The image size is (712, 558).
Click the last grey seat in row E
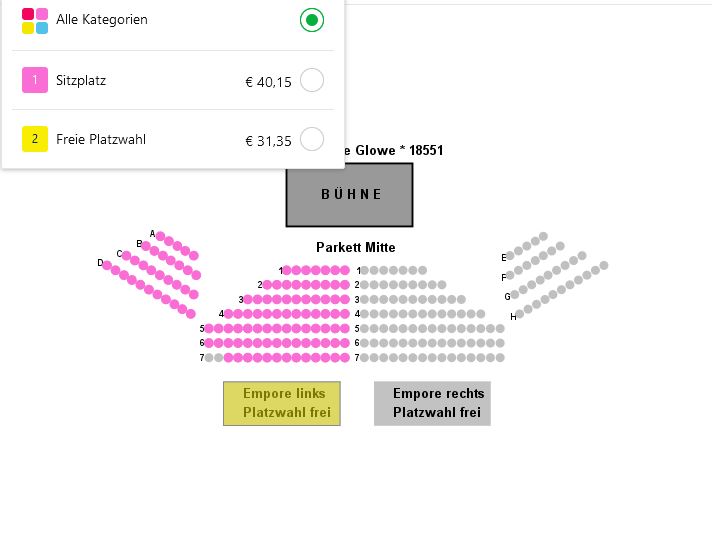coord(544,237)
